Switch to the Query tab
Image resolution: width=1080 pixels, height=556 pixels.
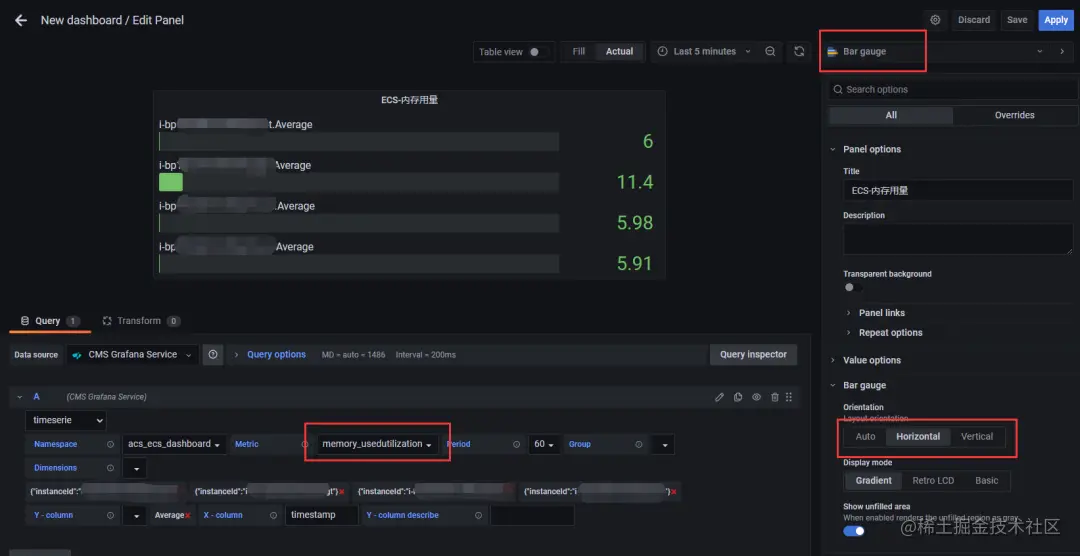click(x=50, y=321)
